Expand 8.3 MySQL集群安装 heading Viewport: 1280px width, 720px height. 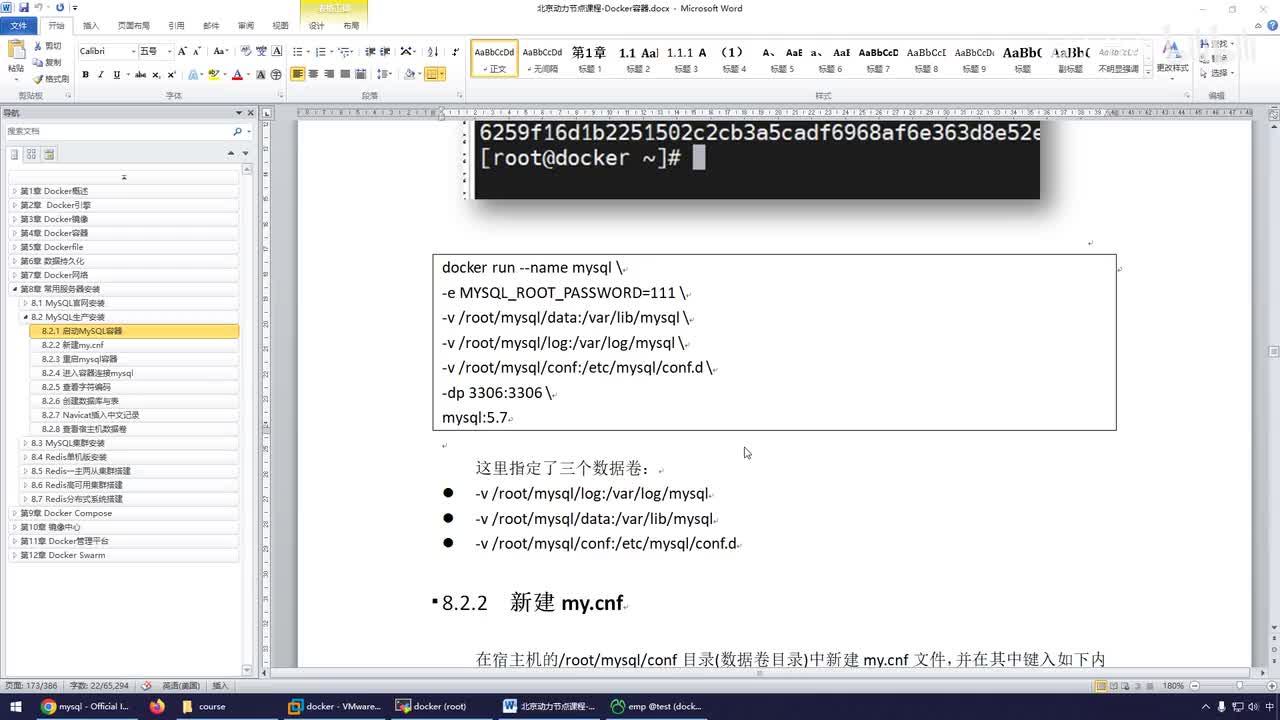[x=26, y=443]
